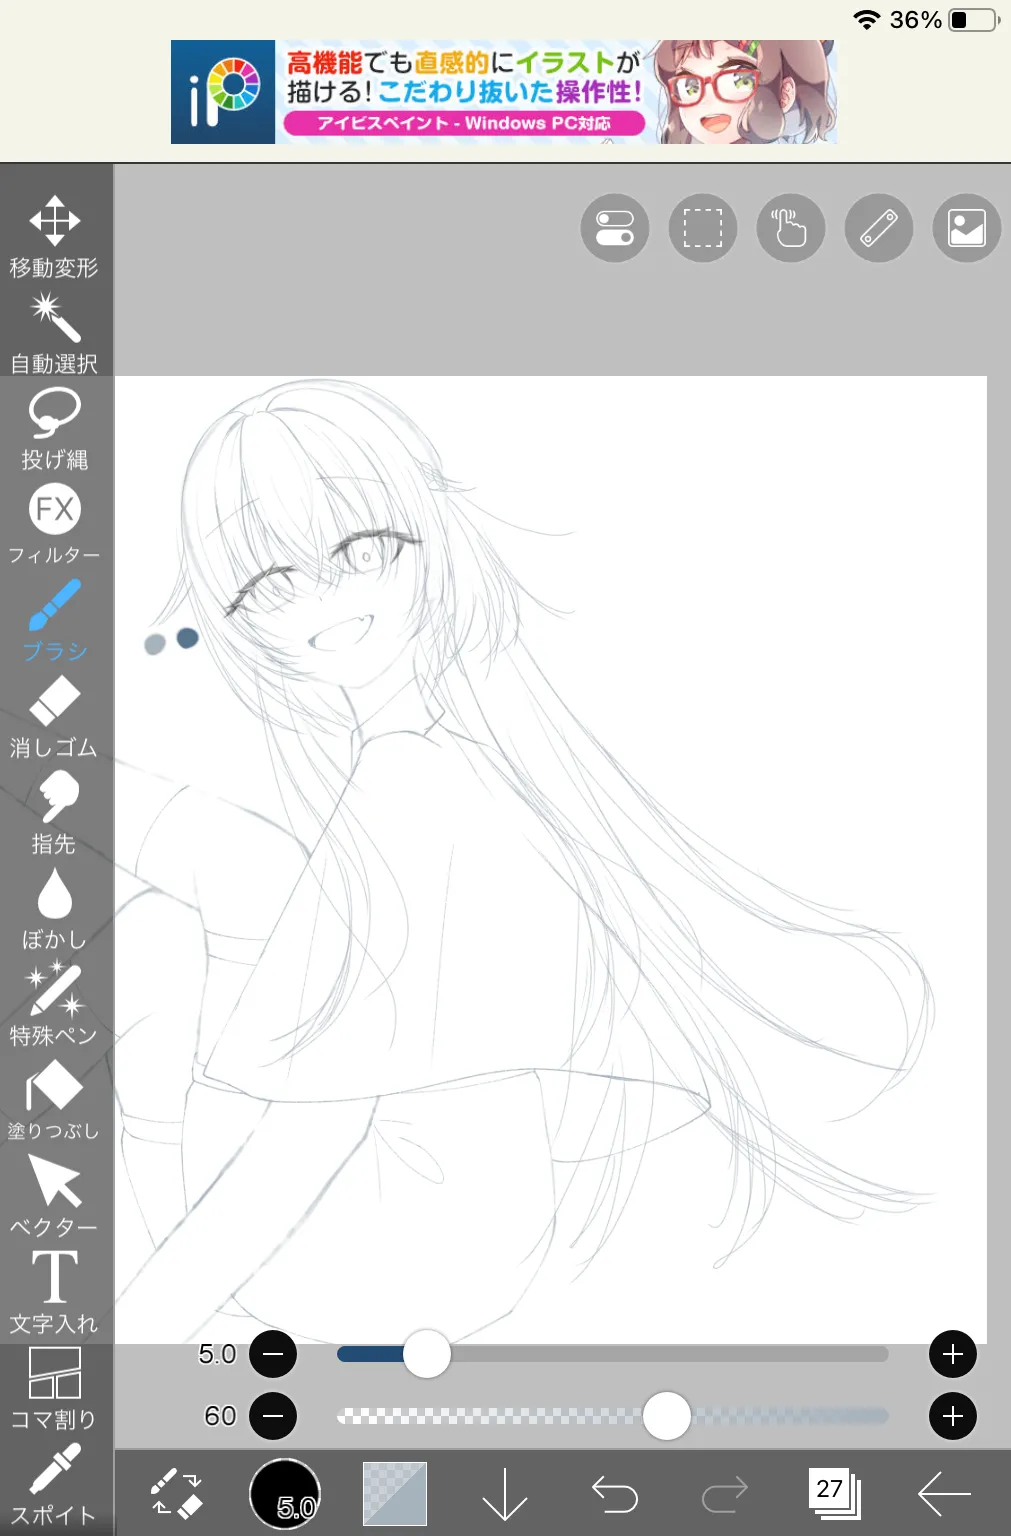Redo the undone stroke
This screenshot has height=1536, width=1011.
pyautogui.click(x=725, y=1494)
